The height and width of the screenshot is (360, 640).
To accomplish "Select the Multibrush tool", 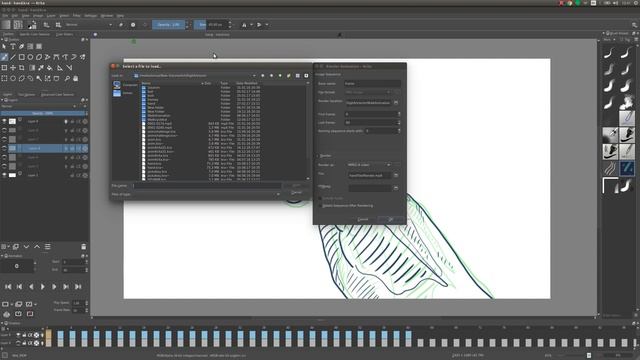I will tap(83, 57).
